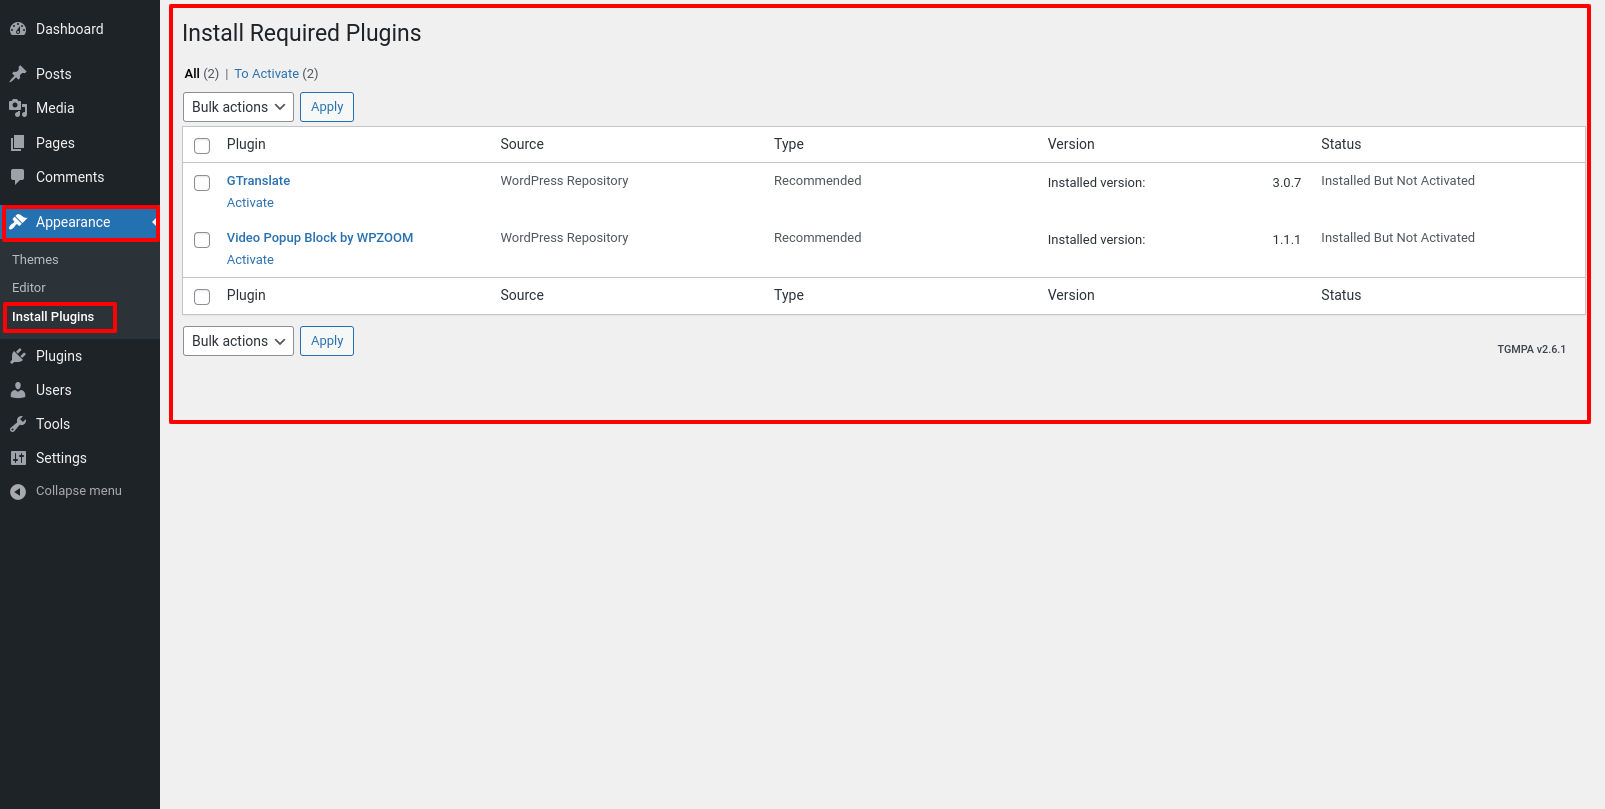Open the Editor submenu item
Screen dimensions: 1605x809
pyautogui.click(x=29, y=288)
